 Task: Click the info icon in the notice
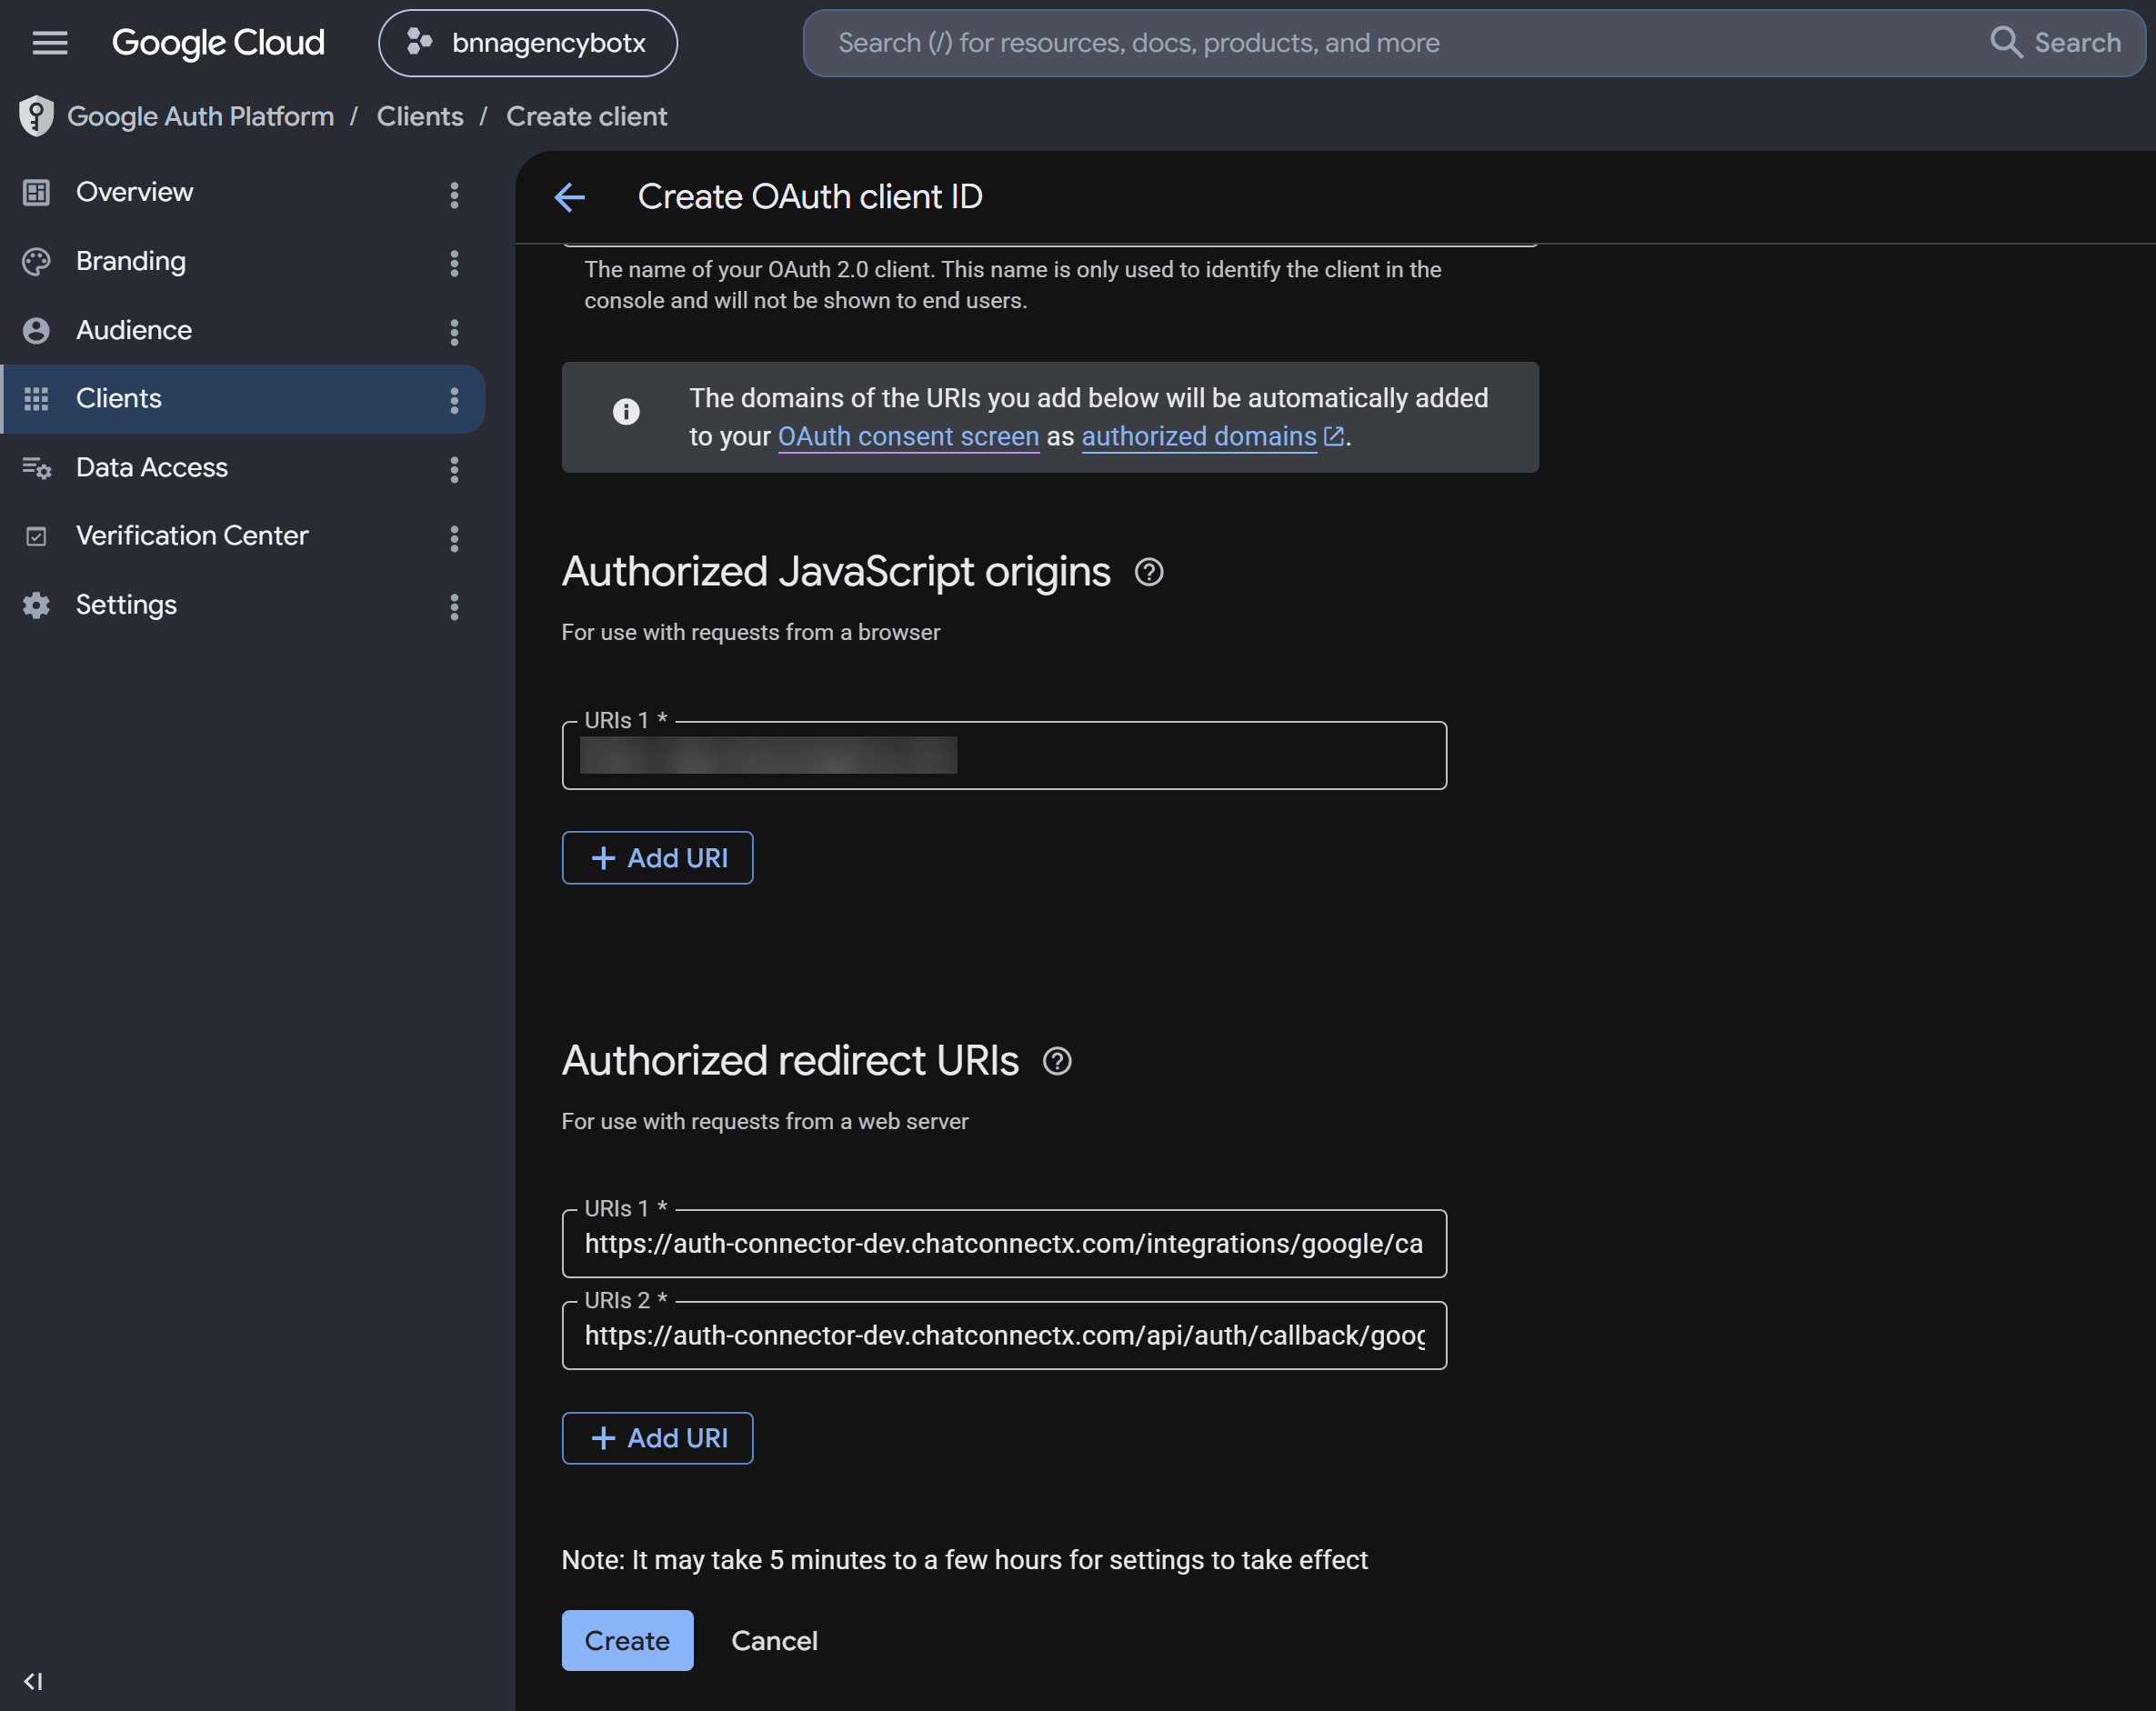[626, 411]
